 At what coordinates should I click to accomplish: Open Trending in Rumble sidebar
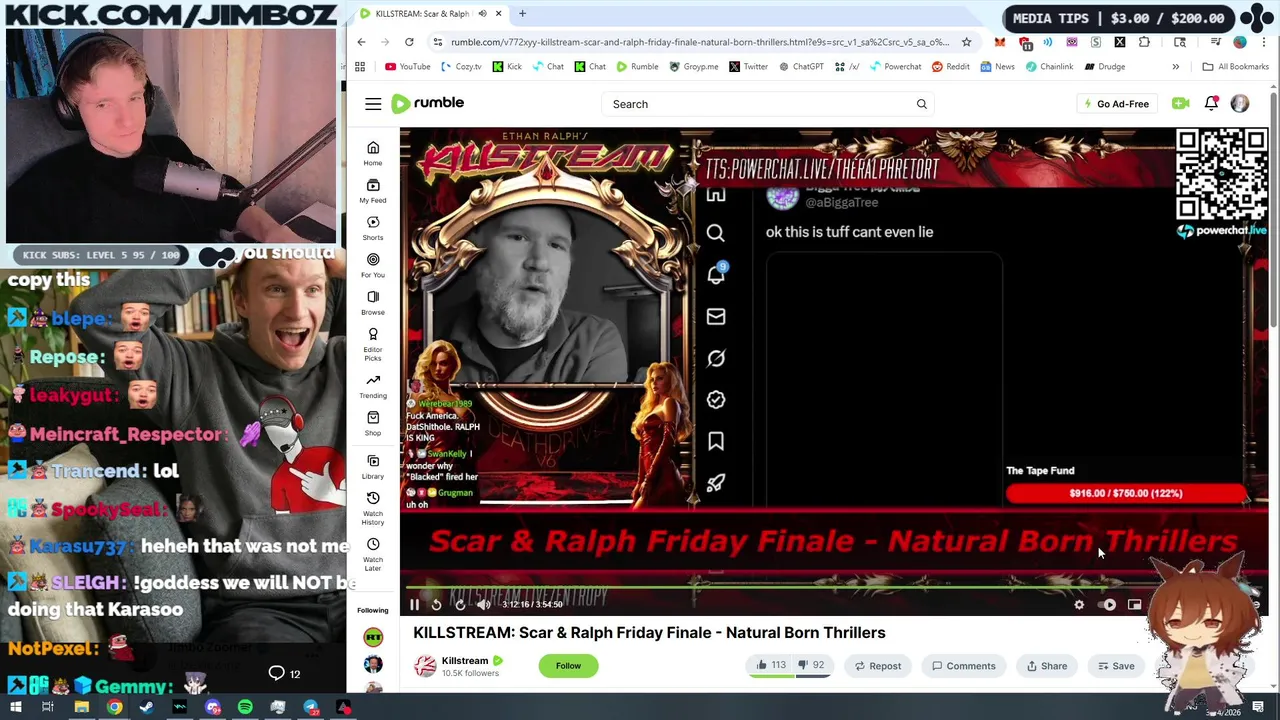pyautogui.click(x=373, y=386)
